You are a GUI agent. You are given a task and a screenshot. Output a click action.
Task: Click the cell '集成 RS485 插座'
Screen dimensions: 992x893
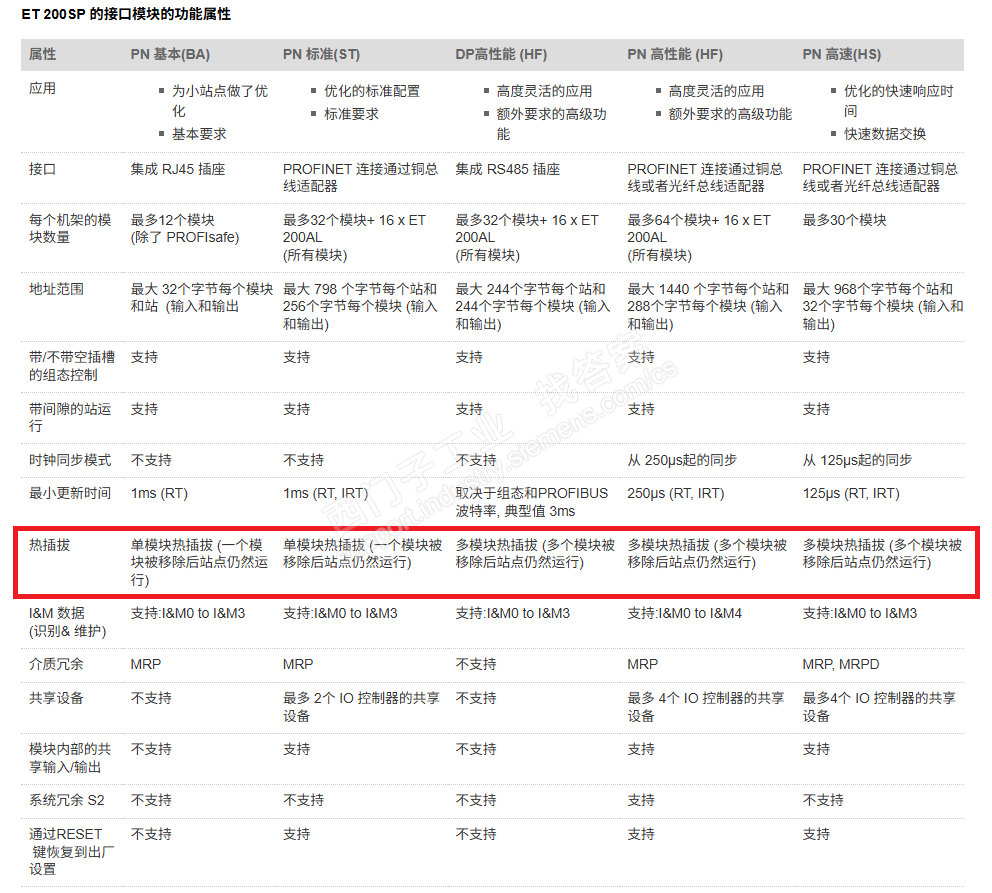point(507,169)
